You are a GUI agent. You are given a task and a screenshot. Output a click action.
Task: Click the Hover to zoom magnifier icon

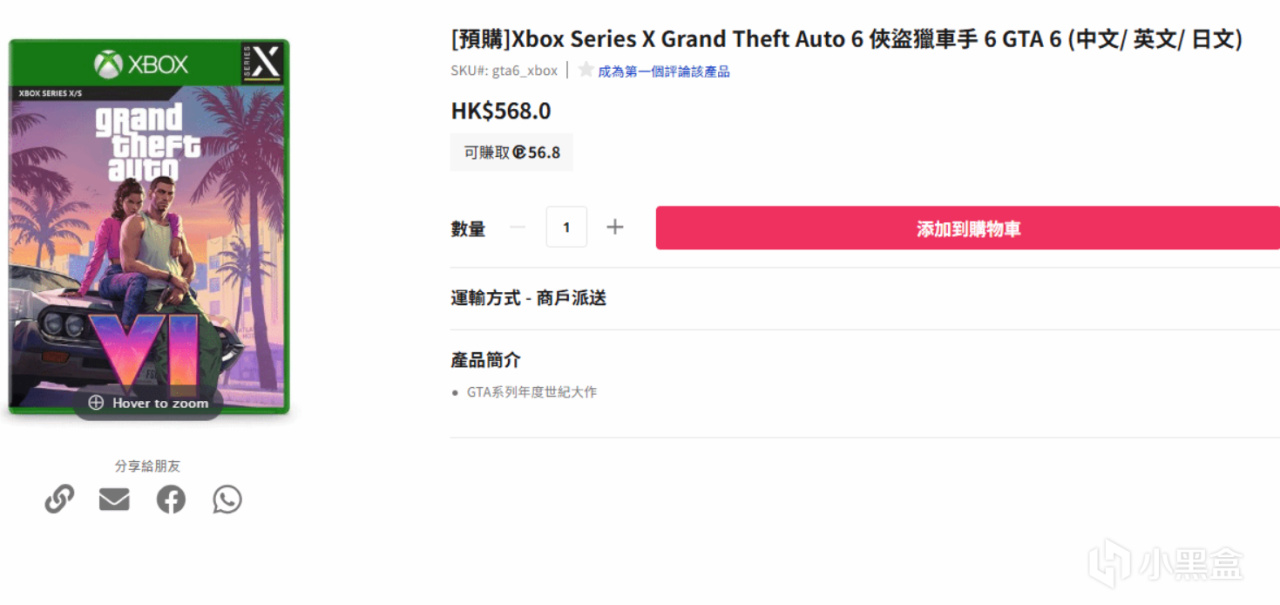pos(96,403)
